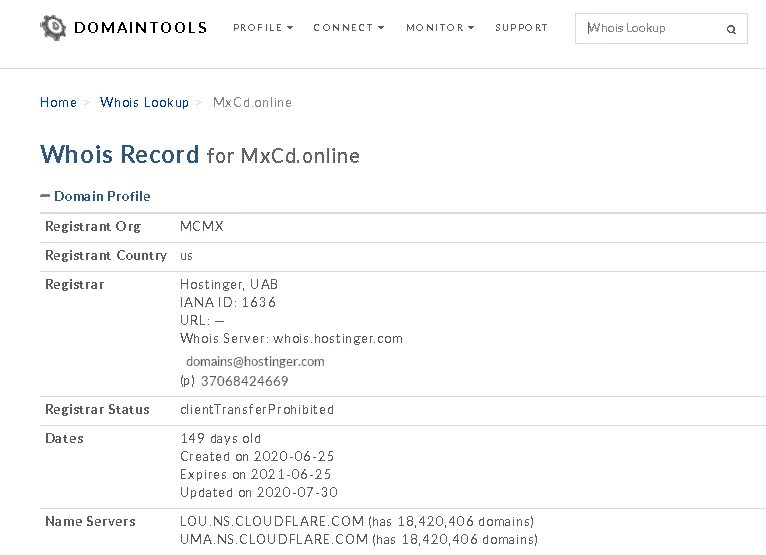Click the phone number 37068424669
The width and height of the screenshot is (766, 555).
coord(245,381)
